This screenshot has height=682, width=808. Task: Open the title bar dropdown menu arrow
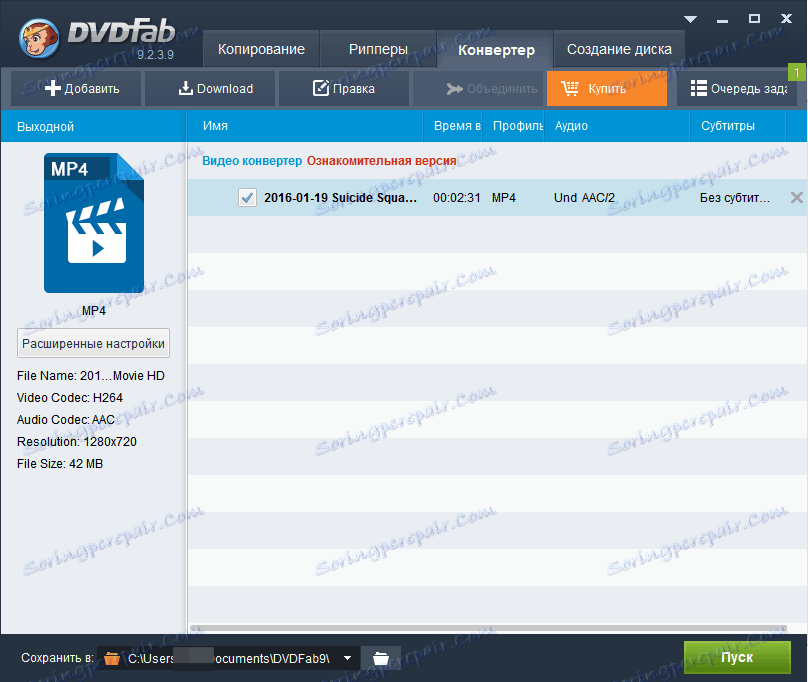click(690, 19)
